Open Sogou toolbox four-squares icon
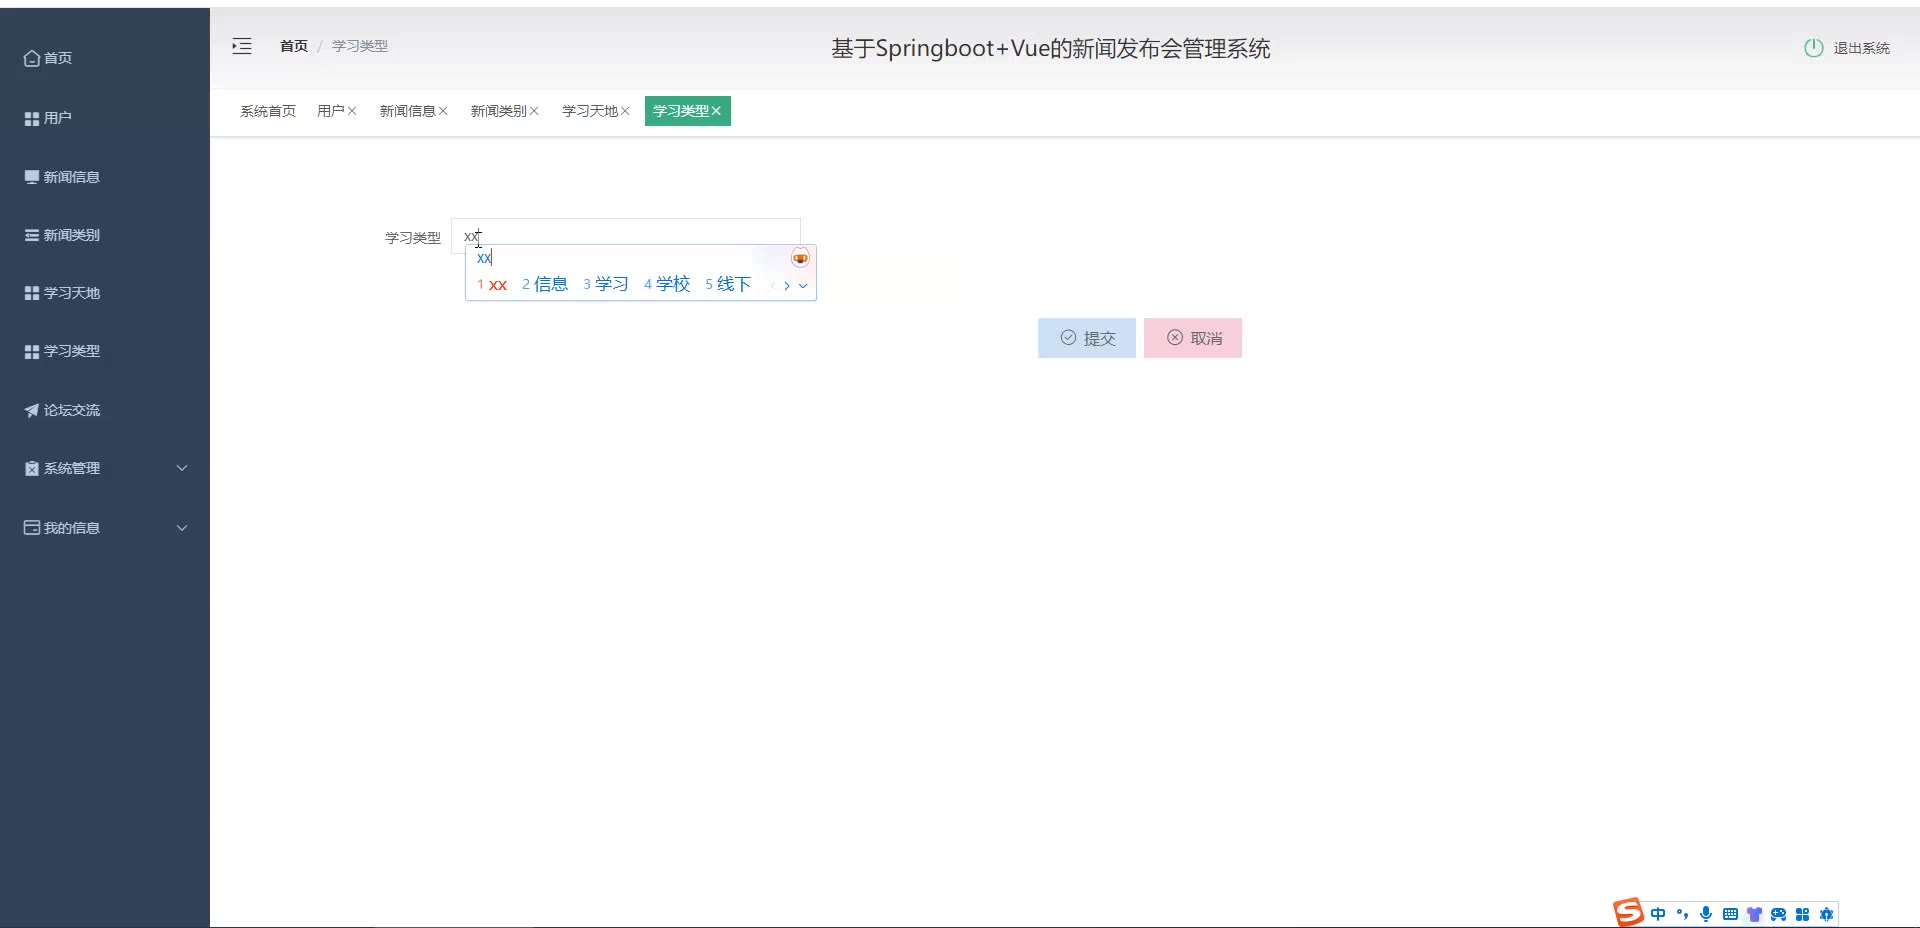Image resolution: width=1920 pixels, height=928 pixels. click(x=1802, y=914)
